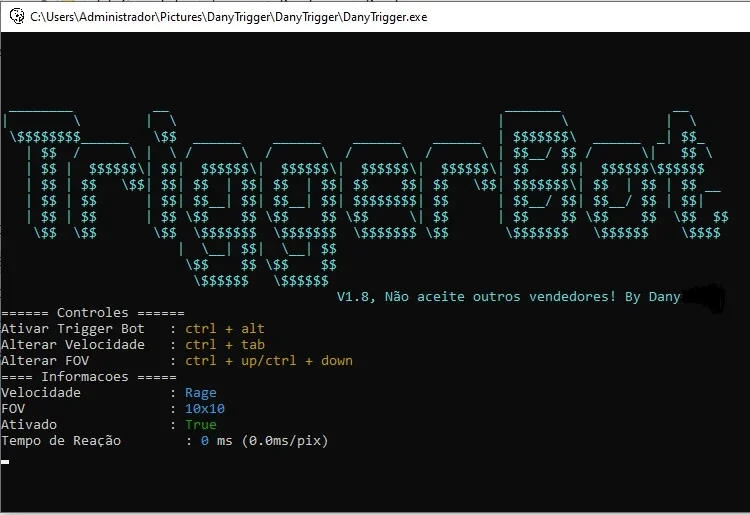Click the 'FOV' info label
Viewport: 750px width, 515px height.
13,409
